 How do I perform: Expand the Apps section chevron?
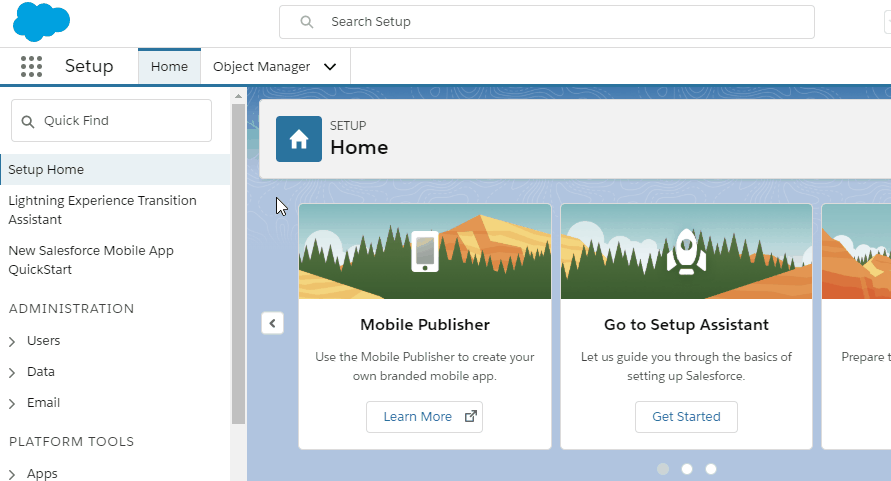tap(12, 475)
